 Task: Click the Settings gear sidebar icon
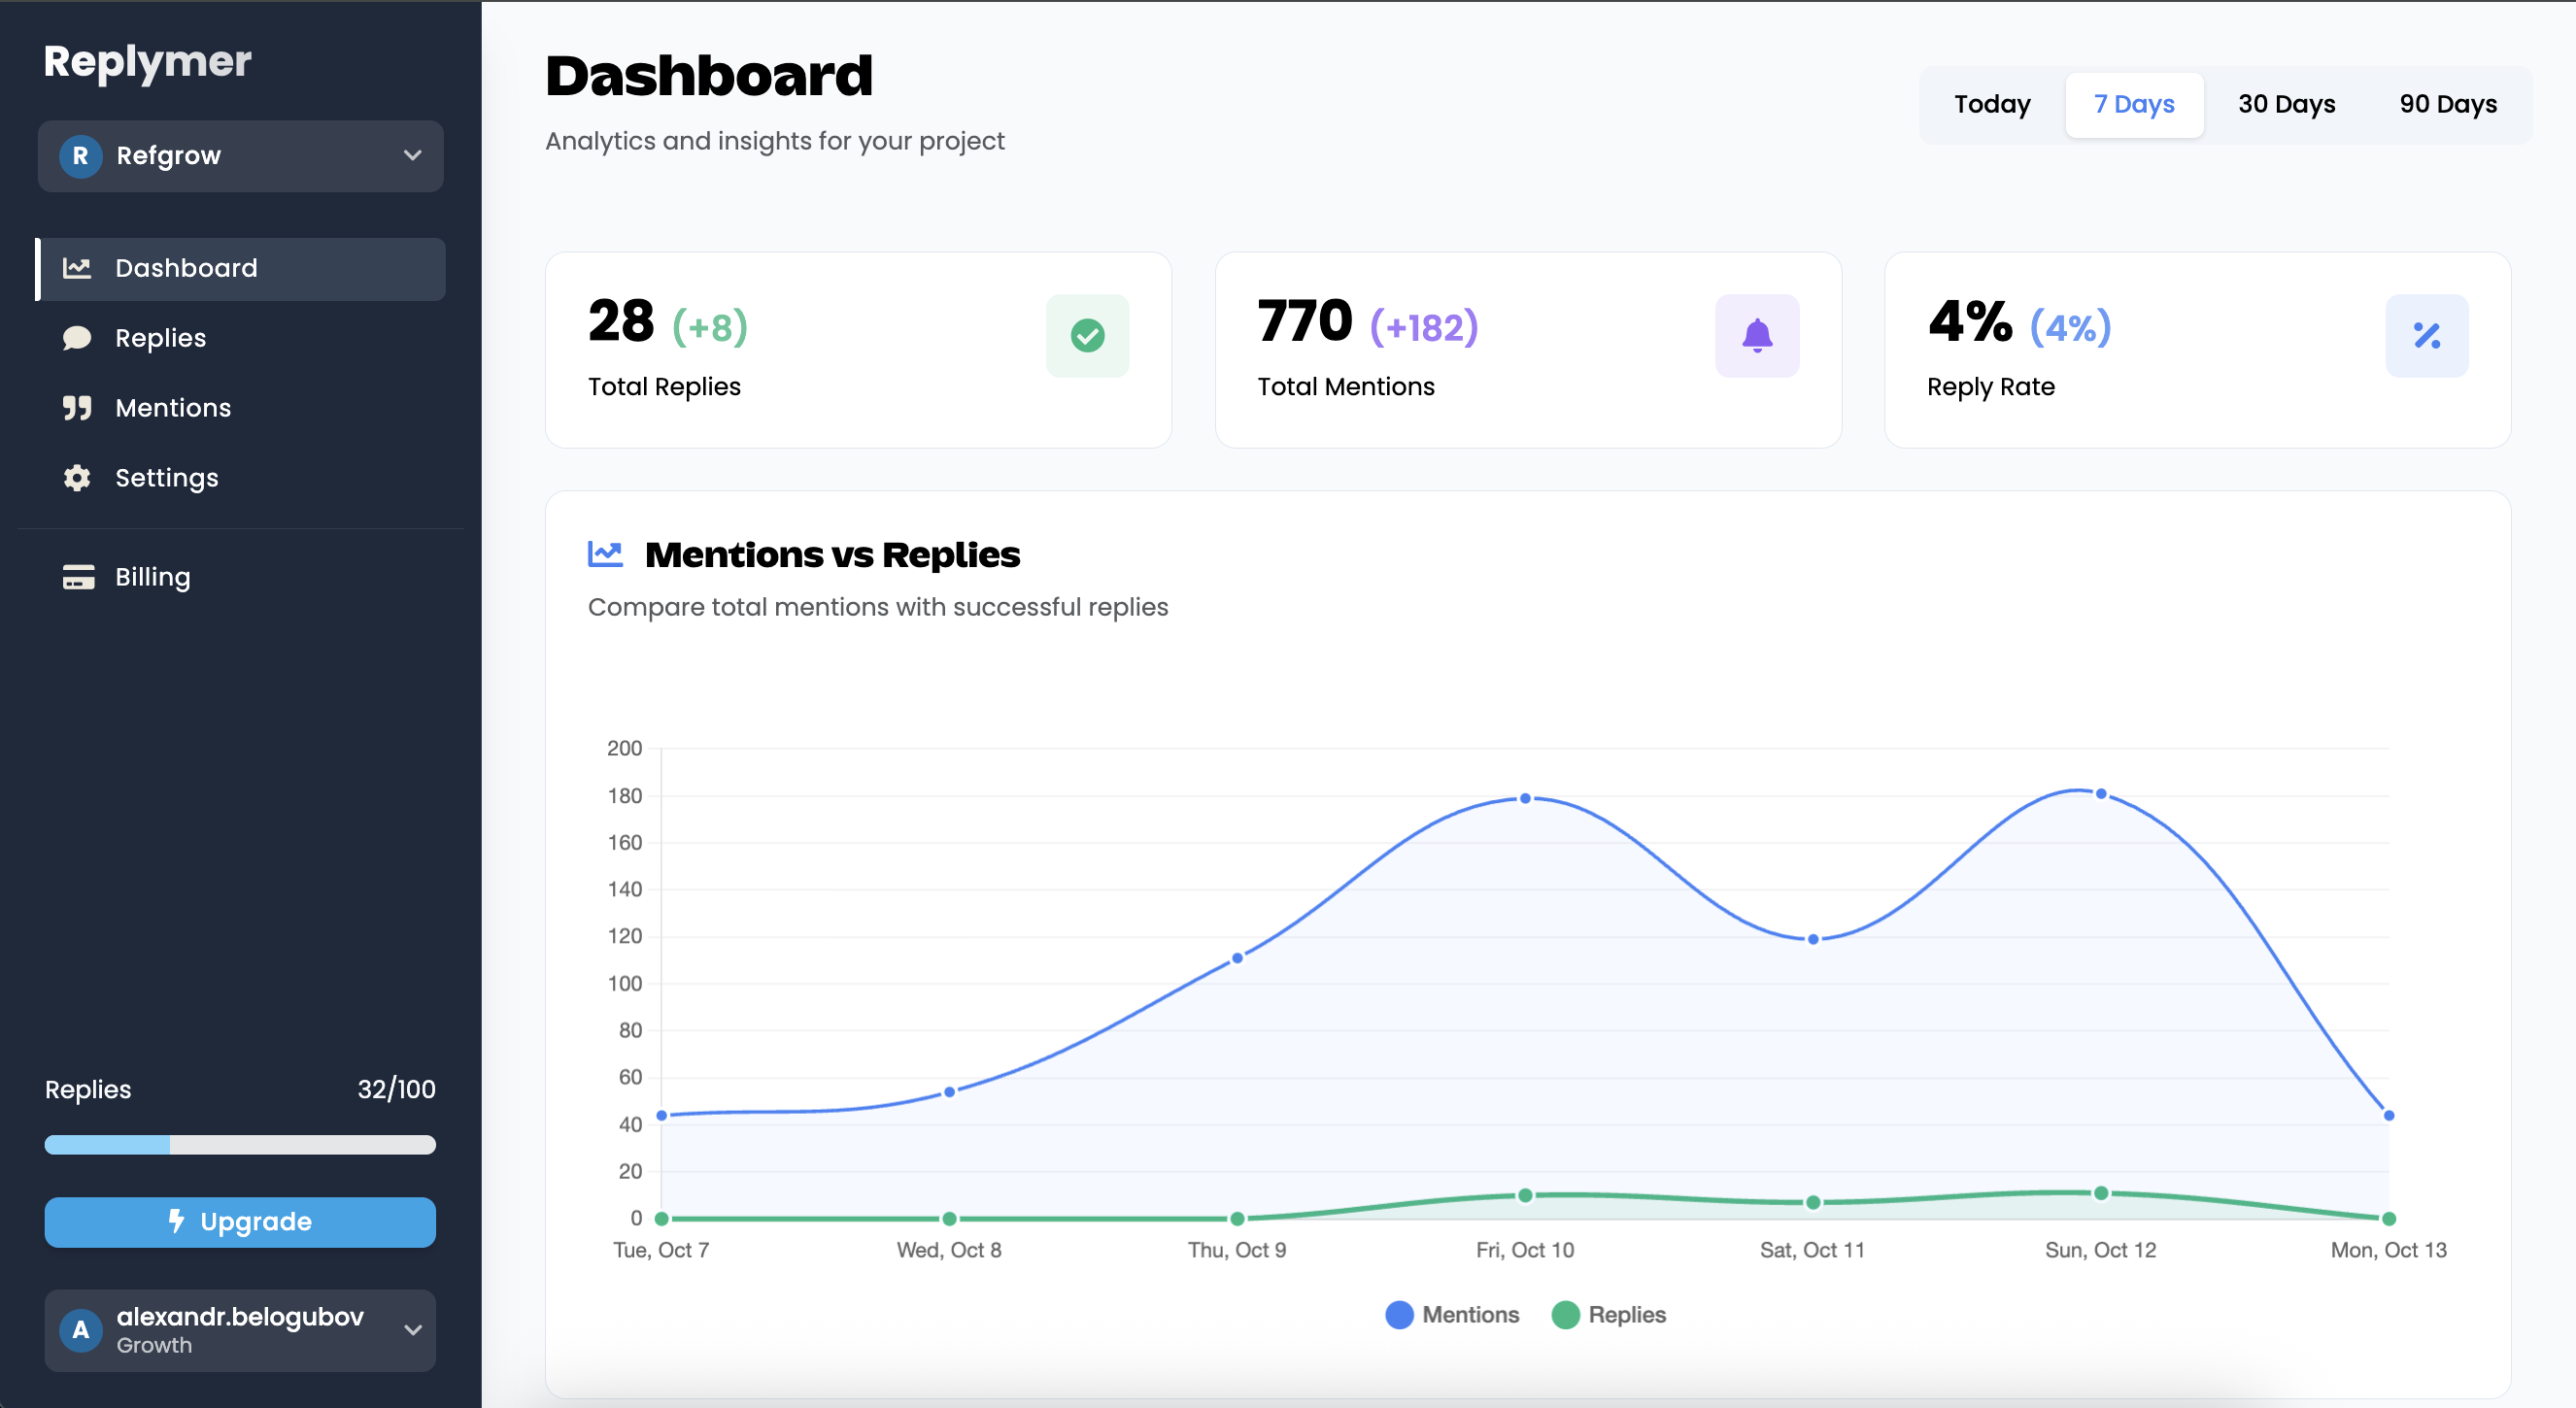77,478
